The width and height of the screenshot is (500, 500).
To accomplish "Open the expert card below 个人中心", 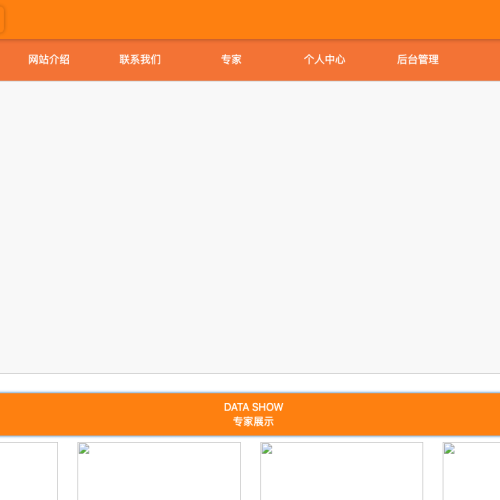I will 342,471.
